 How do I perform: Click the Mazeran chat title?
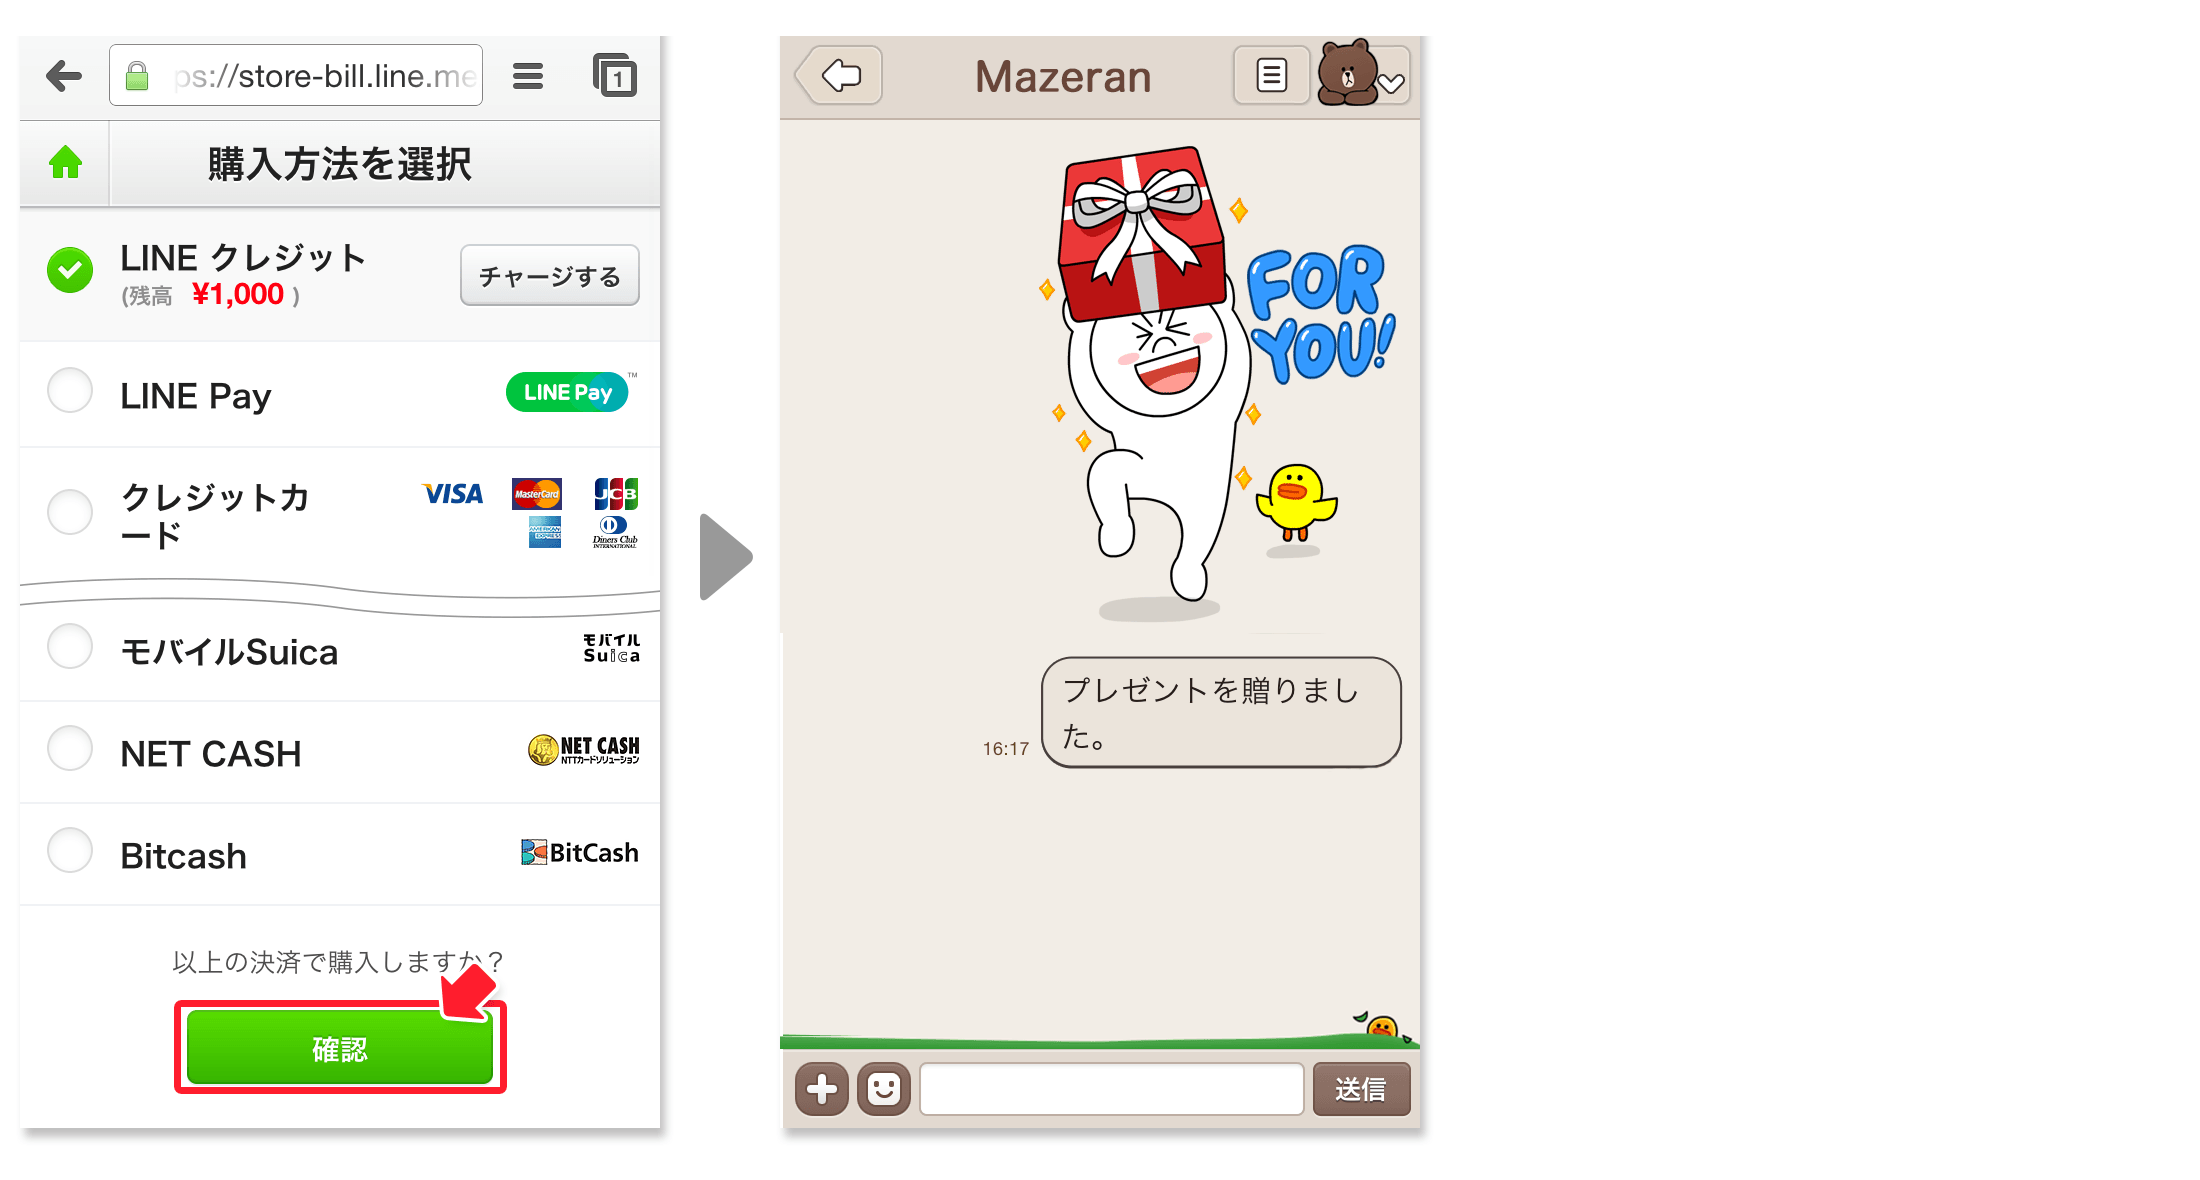1063,77
